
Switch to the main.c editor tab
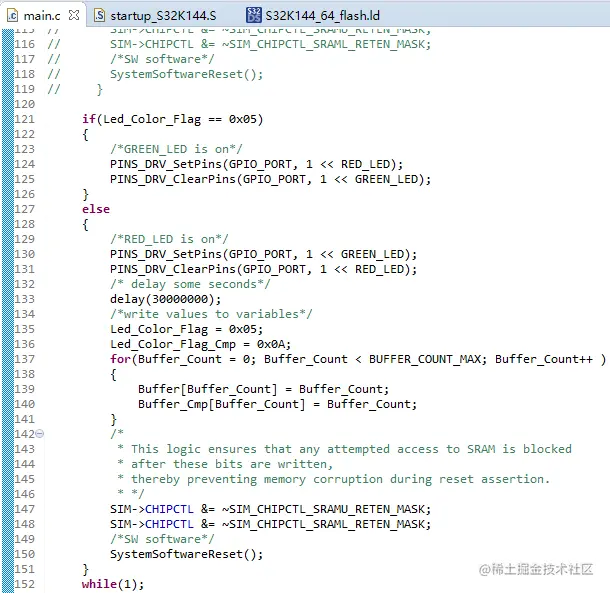pos(42,16)
